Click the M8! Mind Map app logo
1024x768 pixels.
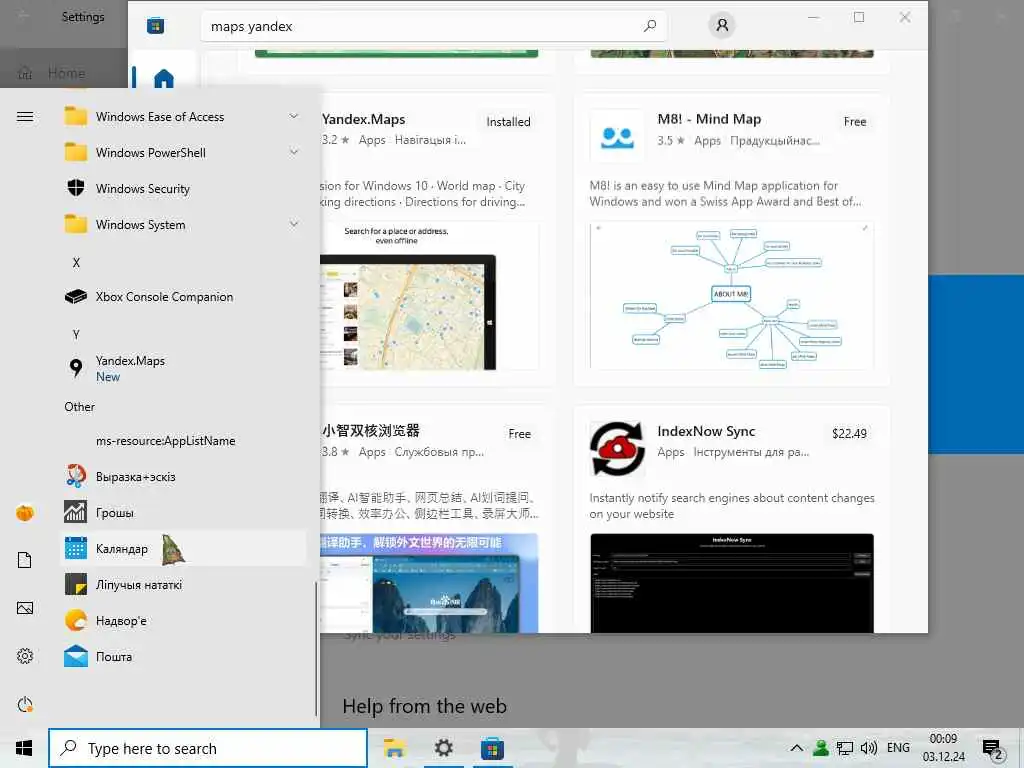point(617,136)
